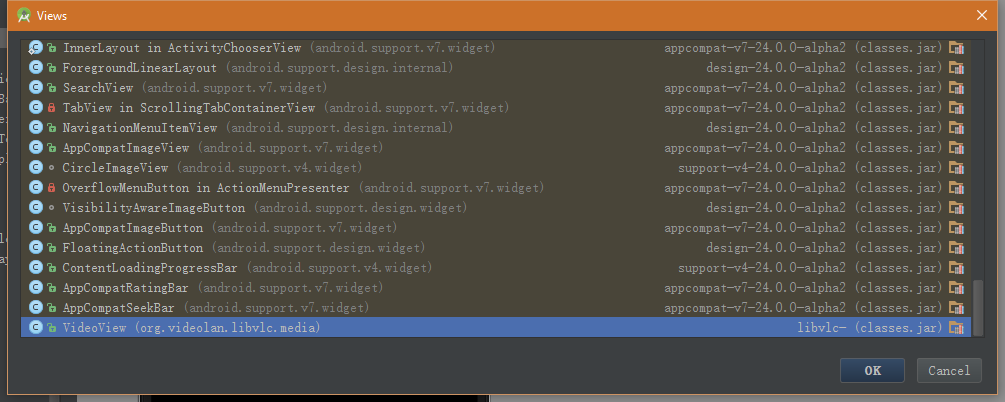
Task: Click the class icon beside TabView
Action: click(x=36, y=108)
